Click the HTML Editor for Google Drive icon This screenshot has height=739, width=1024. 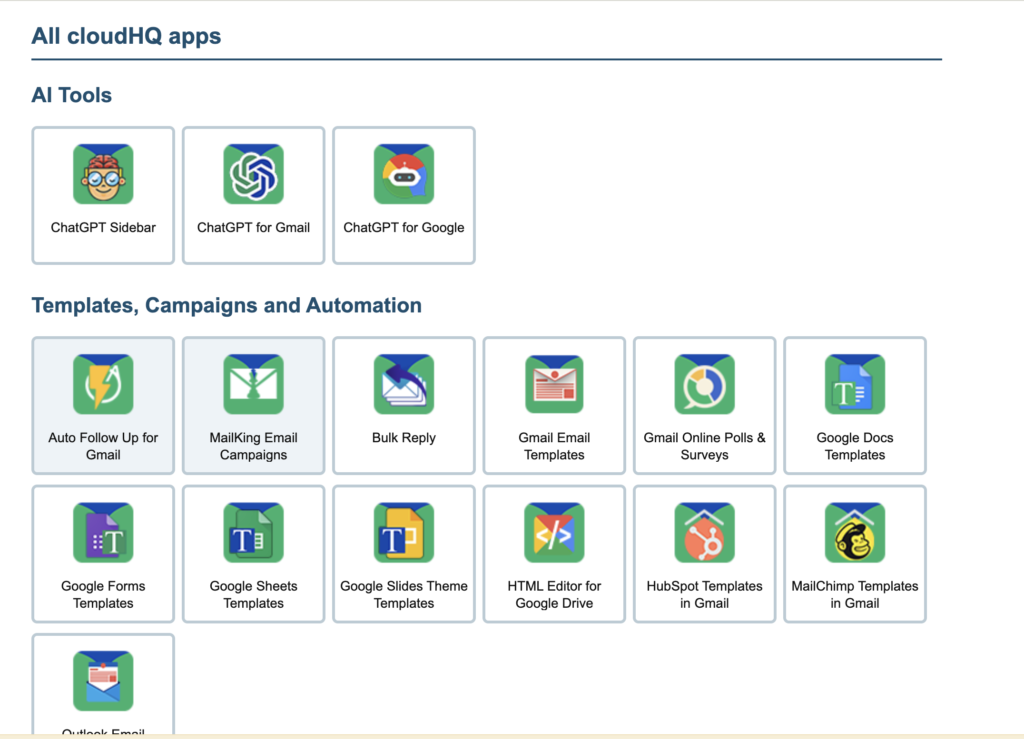(554, 533)
